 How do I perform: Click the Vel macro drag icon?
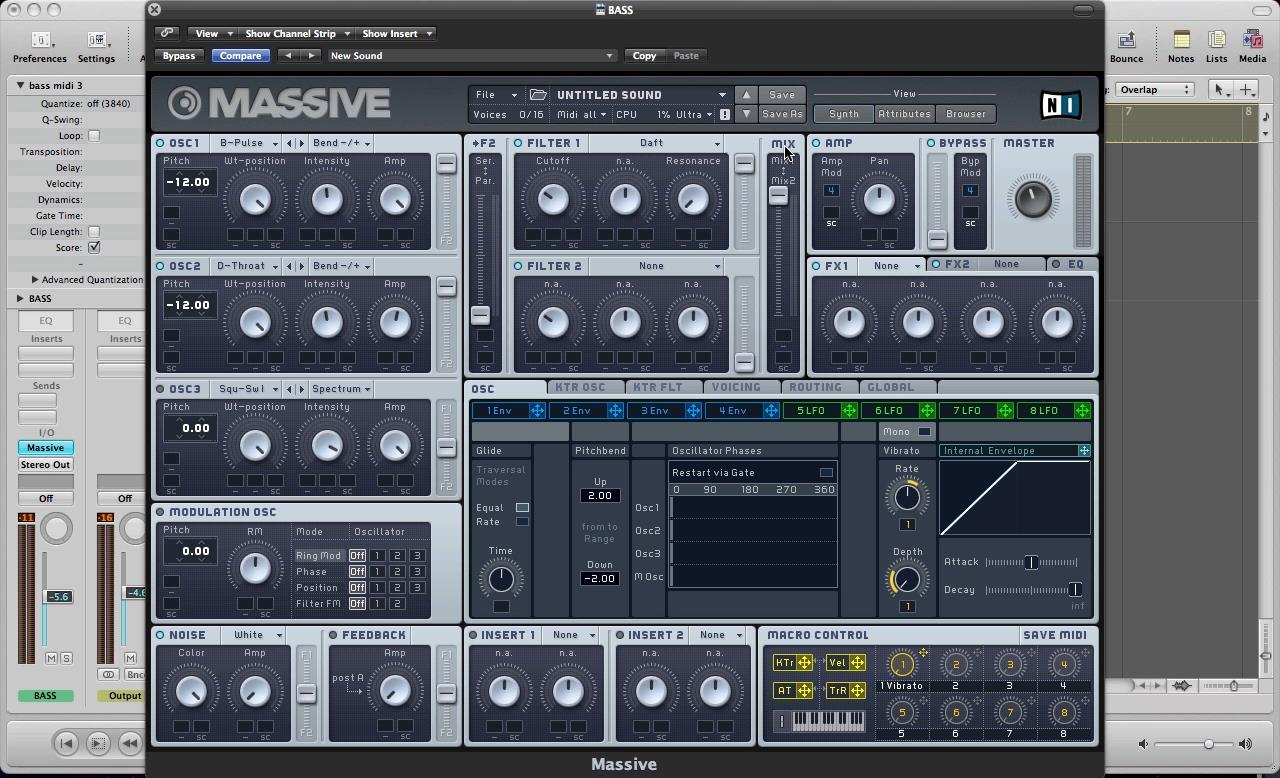click(x=857, y=663)
